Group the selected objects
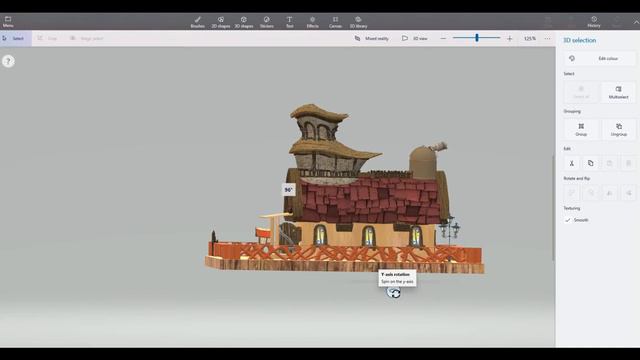Screen dimensions: 640x360 click(x=581, y=129)
